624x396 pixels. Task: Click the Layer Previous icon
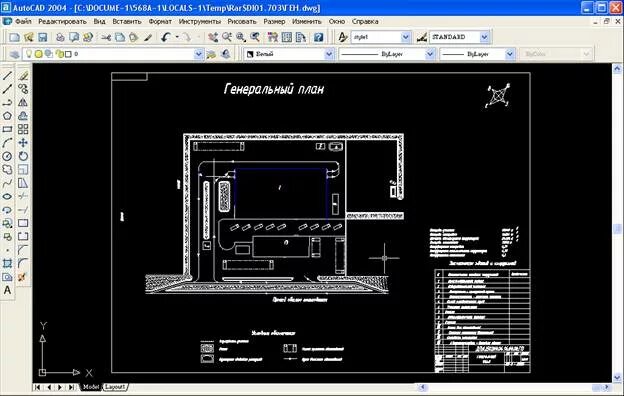pyautogui.click(x=226, y=54)
